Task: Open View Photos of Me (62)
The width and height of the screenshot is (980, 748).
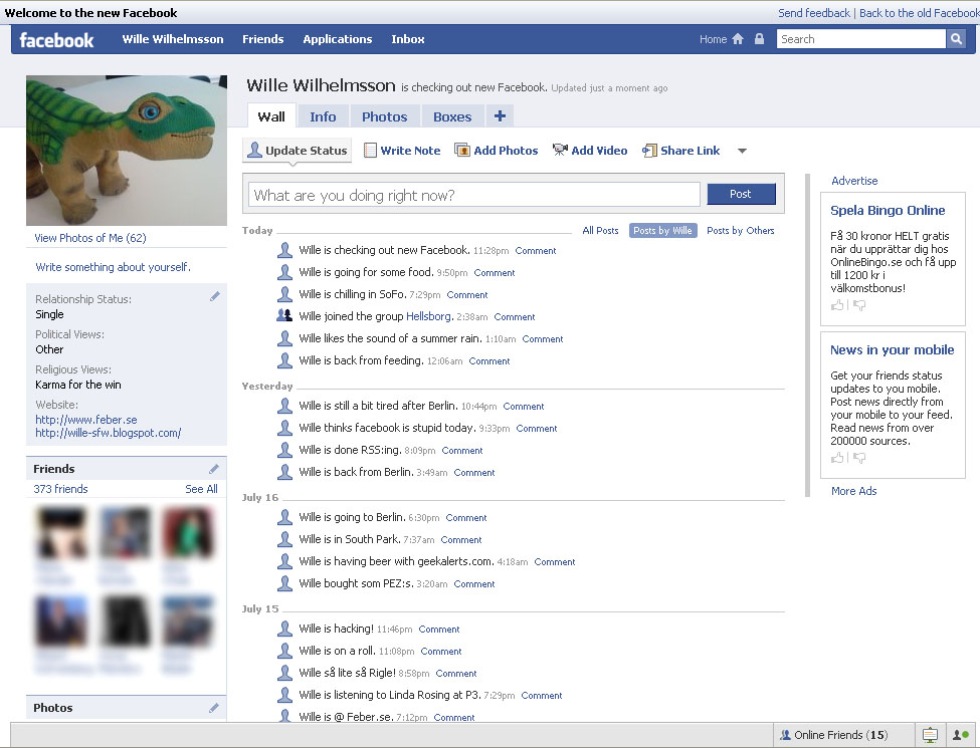Action: 90,237
